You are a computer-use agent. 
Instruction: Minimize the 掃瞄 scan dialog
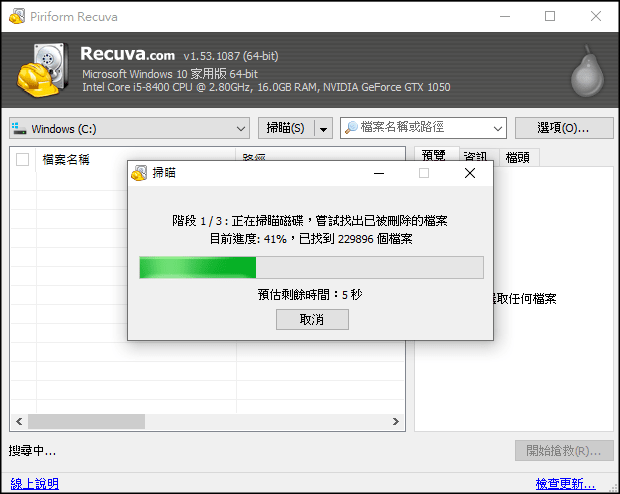click(379, 173)
